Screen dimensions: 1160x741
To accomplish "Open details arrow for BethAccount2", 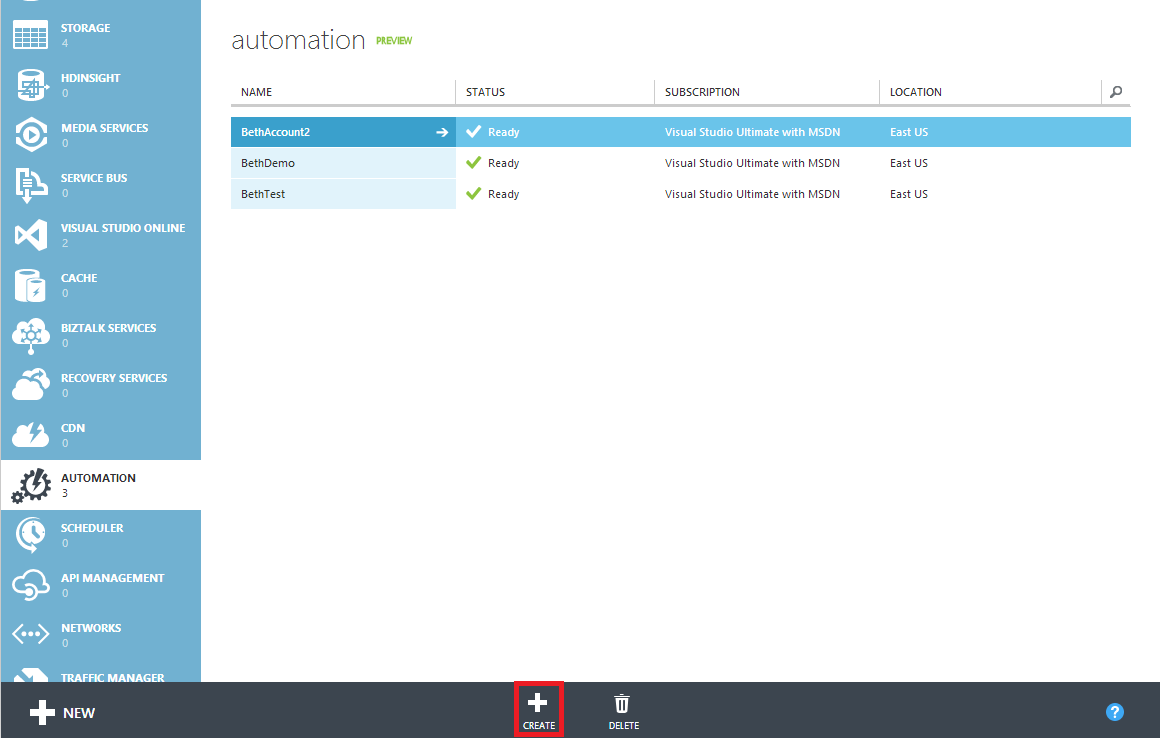I will pyautogui.click(x=441, y=131).
